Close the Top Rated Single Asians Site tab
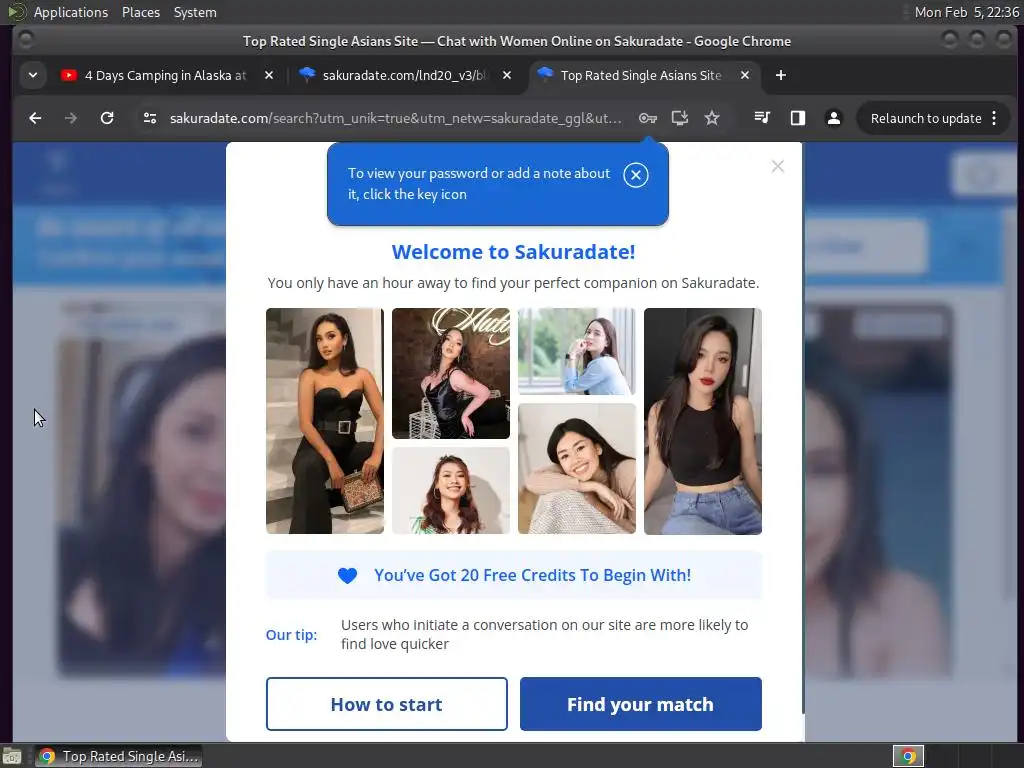 point(744,75)
